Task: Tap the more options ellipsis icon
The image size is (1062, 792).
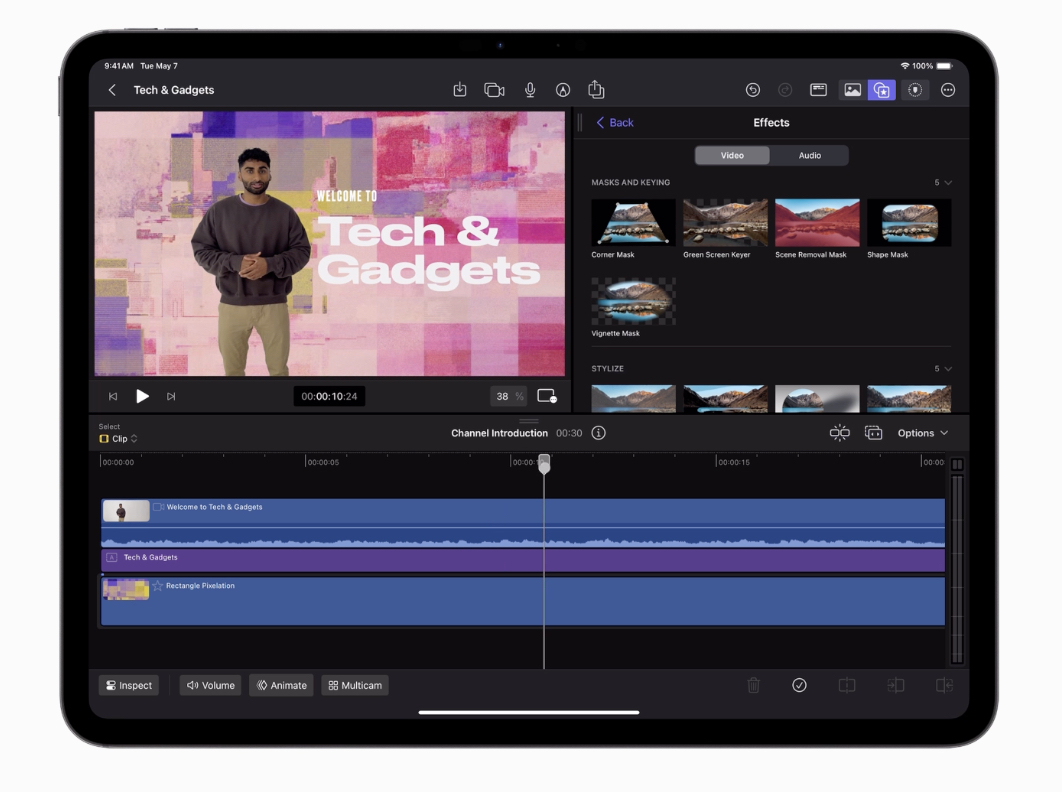Action: coord(948,90)
